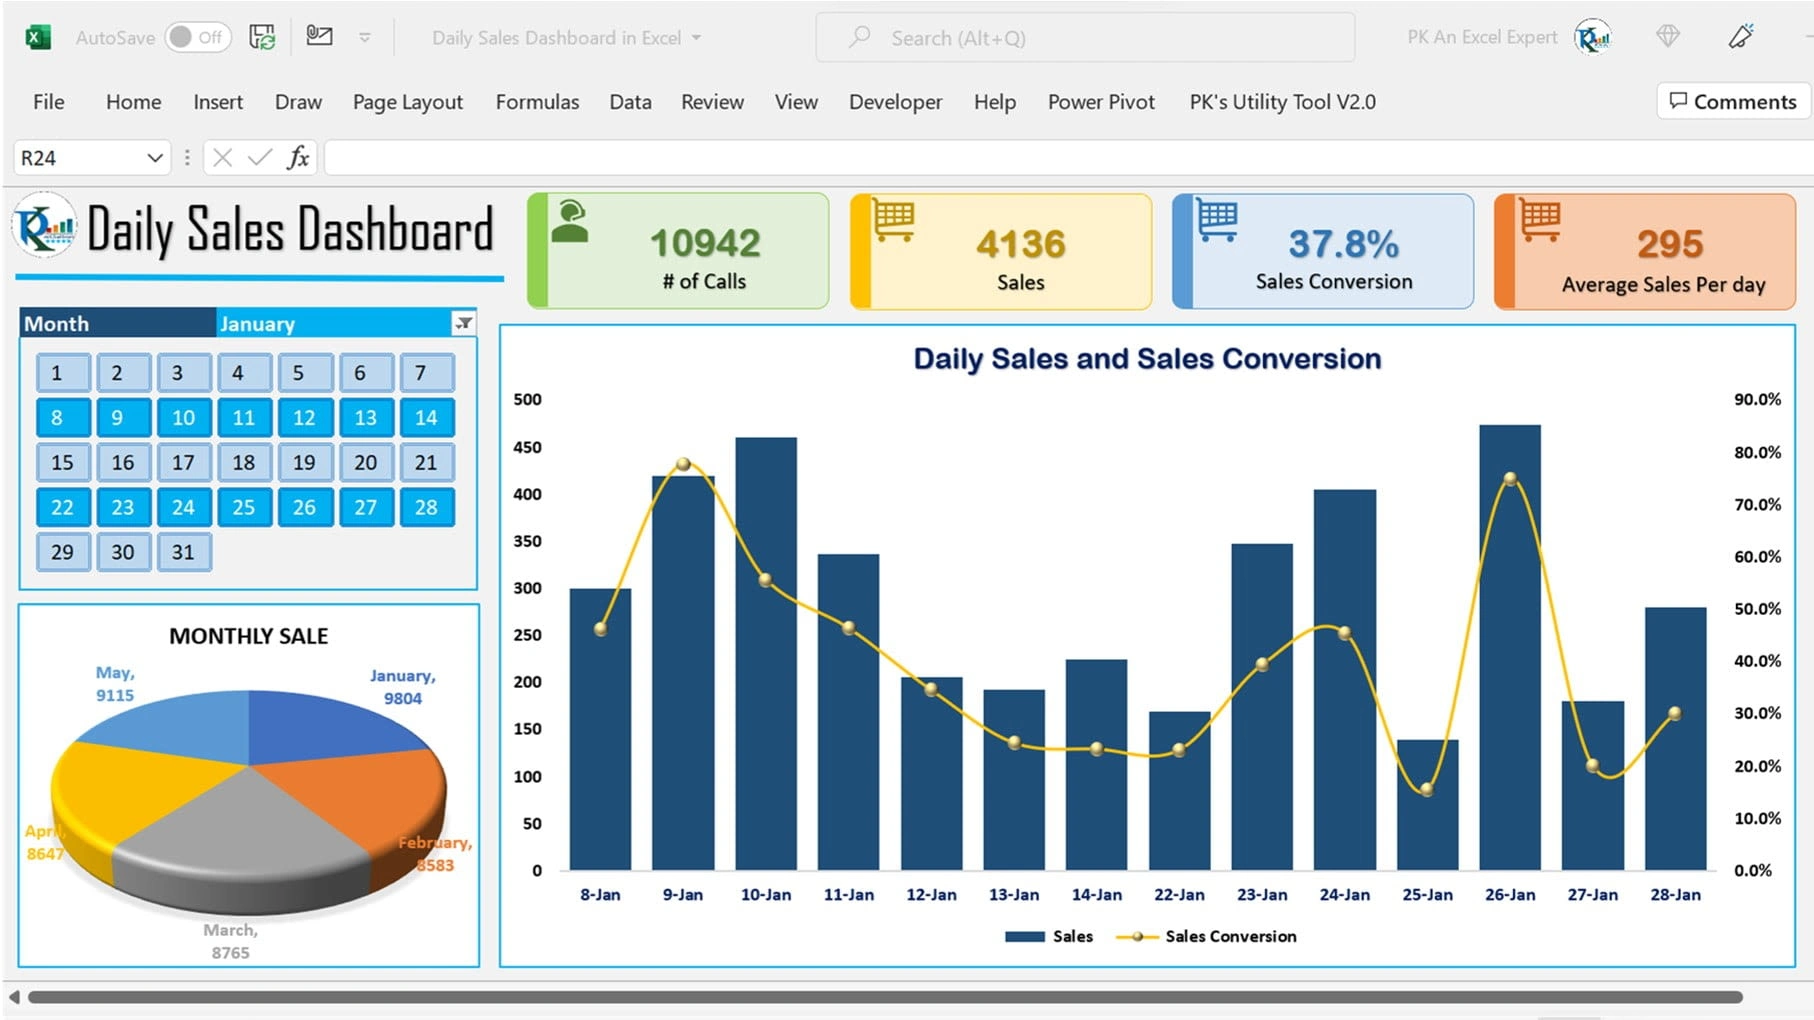
Task: Deselect day 28 in the slicer
Action: (426, 507)
